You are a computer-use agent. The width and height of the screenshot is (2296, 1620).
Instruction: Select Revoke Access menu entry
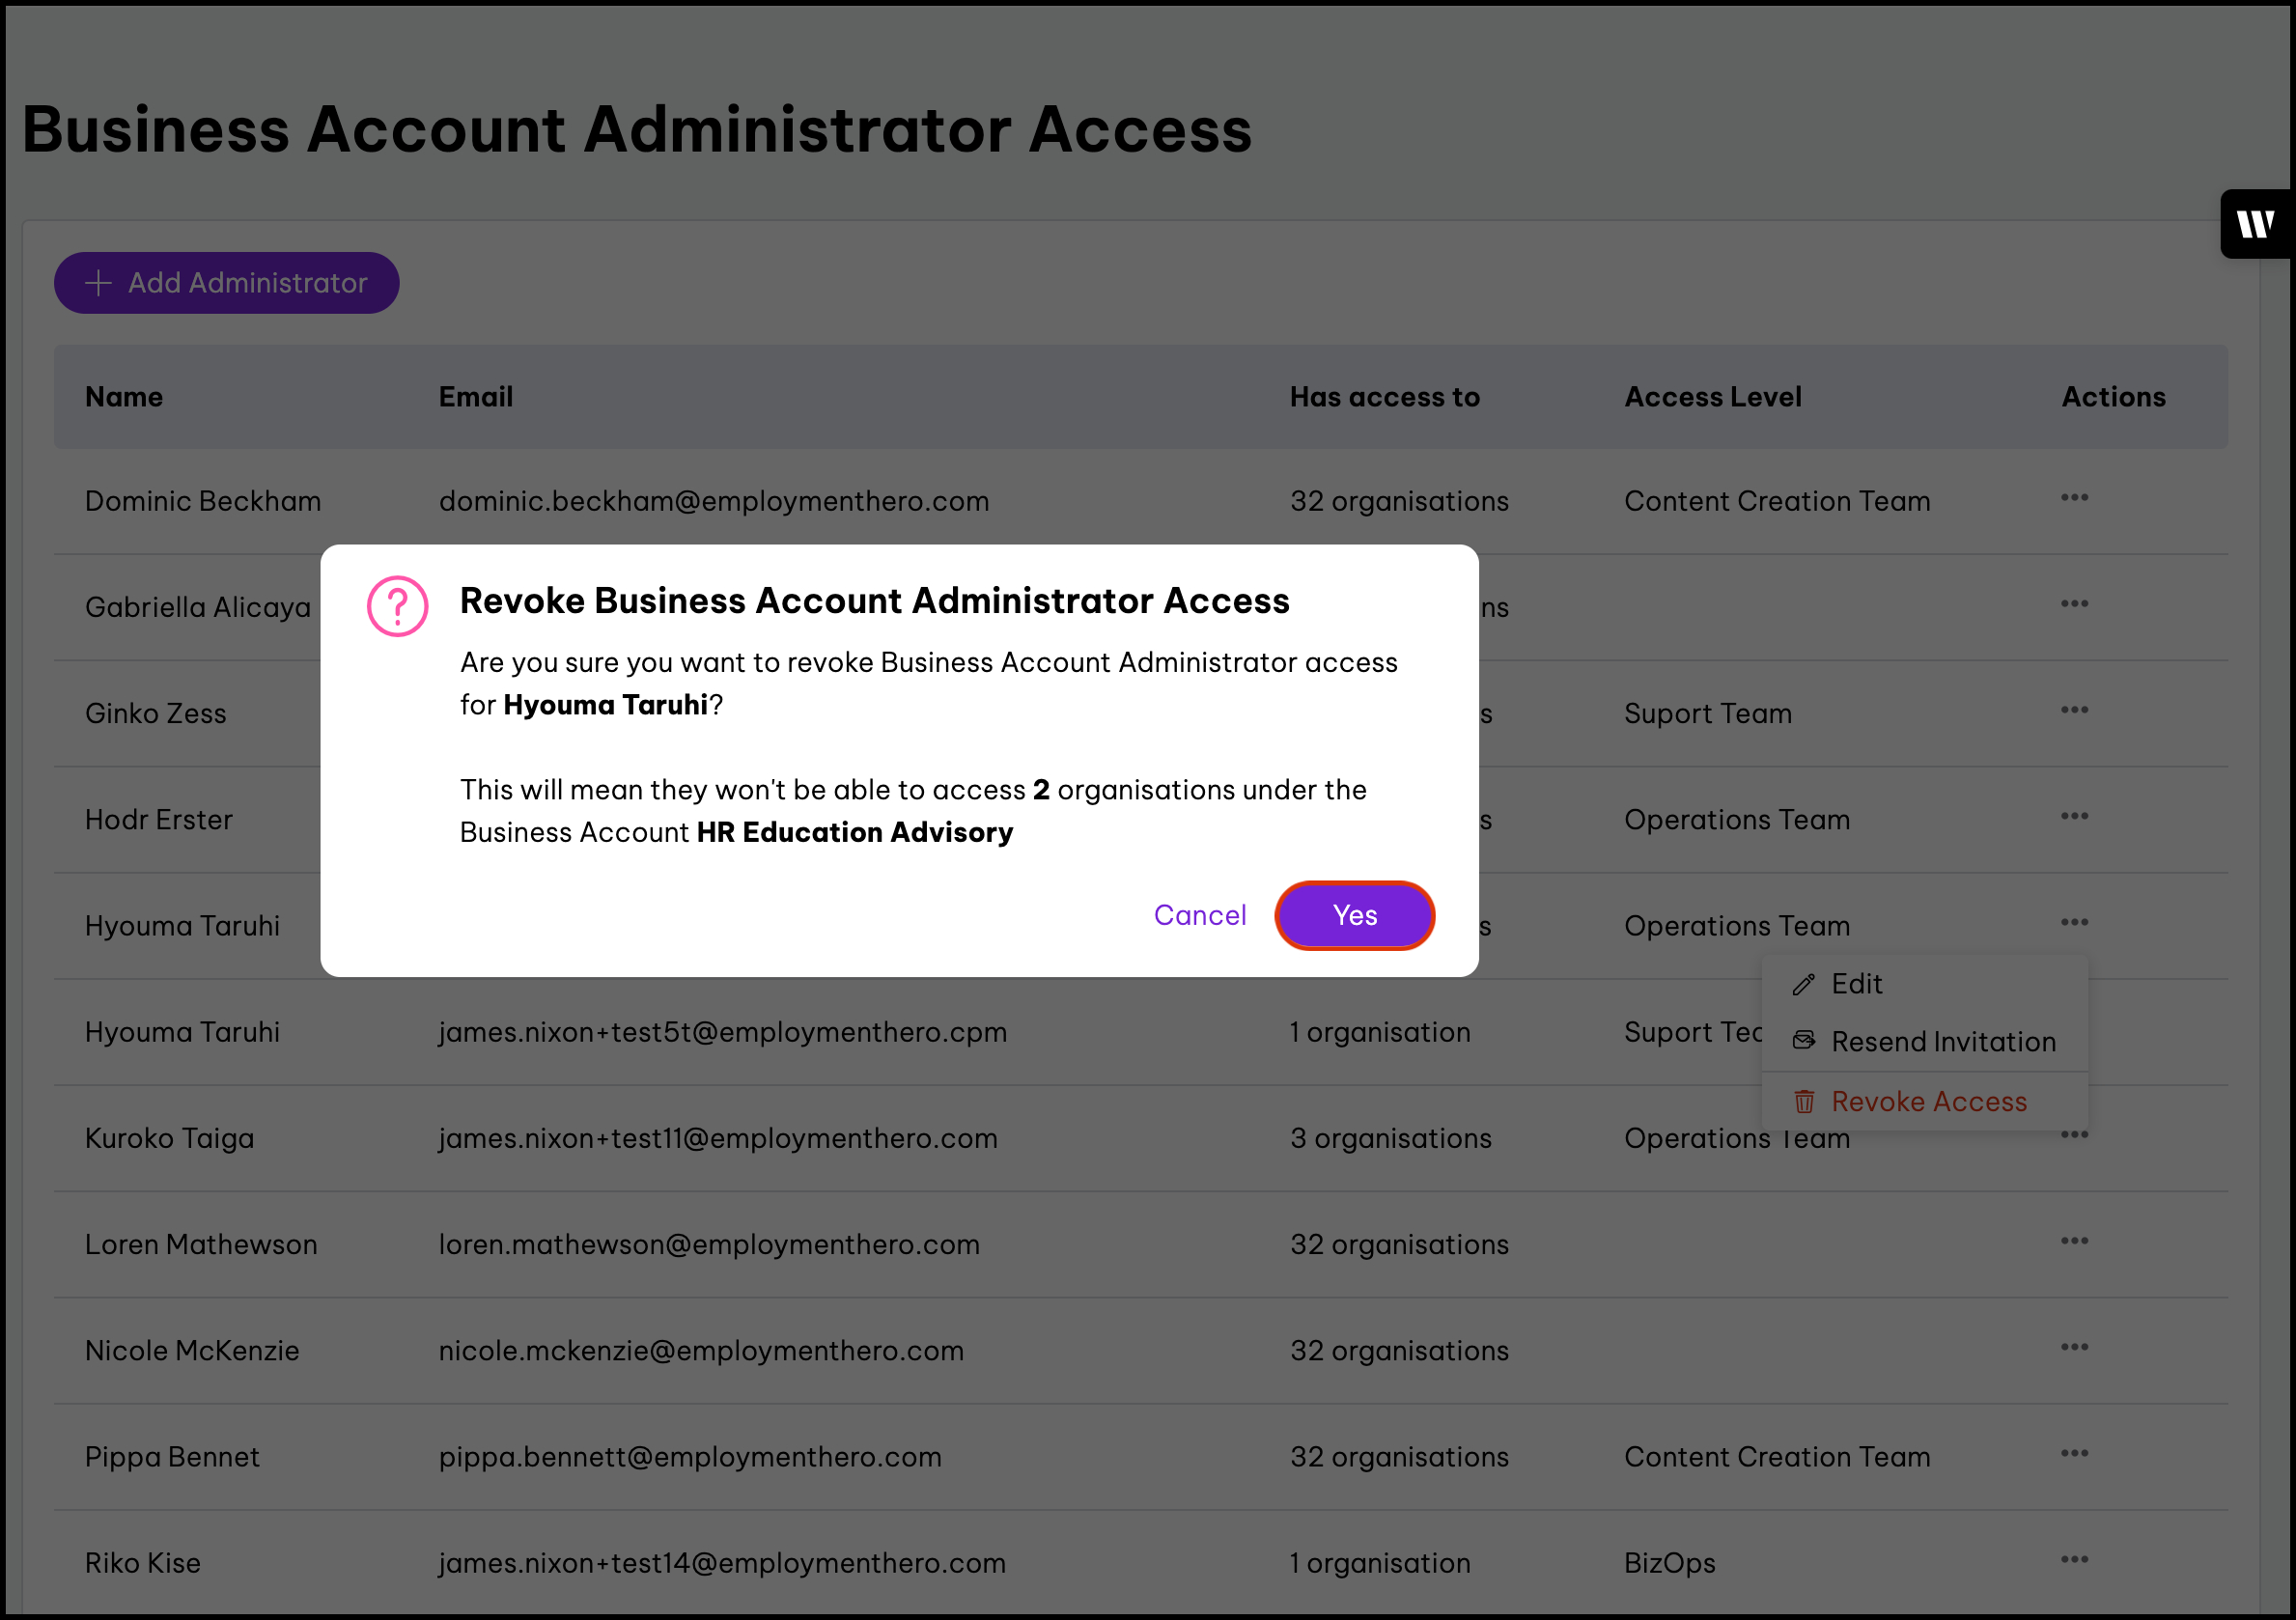click(x=1928, y=1101)
